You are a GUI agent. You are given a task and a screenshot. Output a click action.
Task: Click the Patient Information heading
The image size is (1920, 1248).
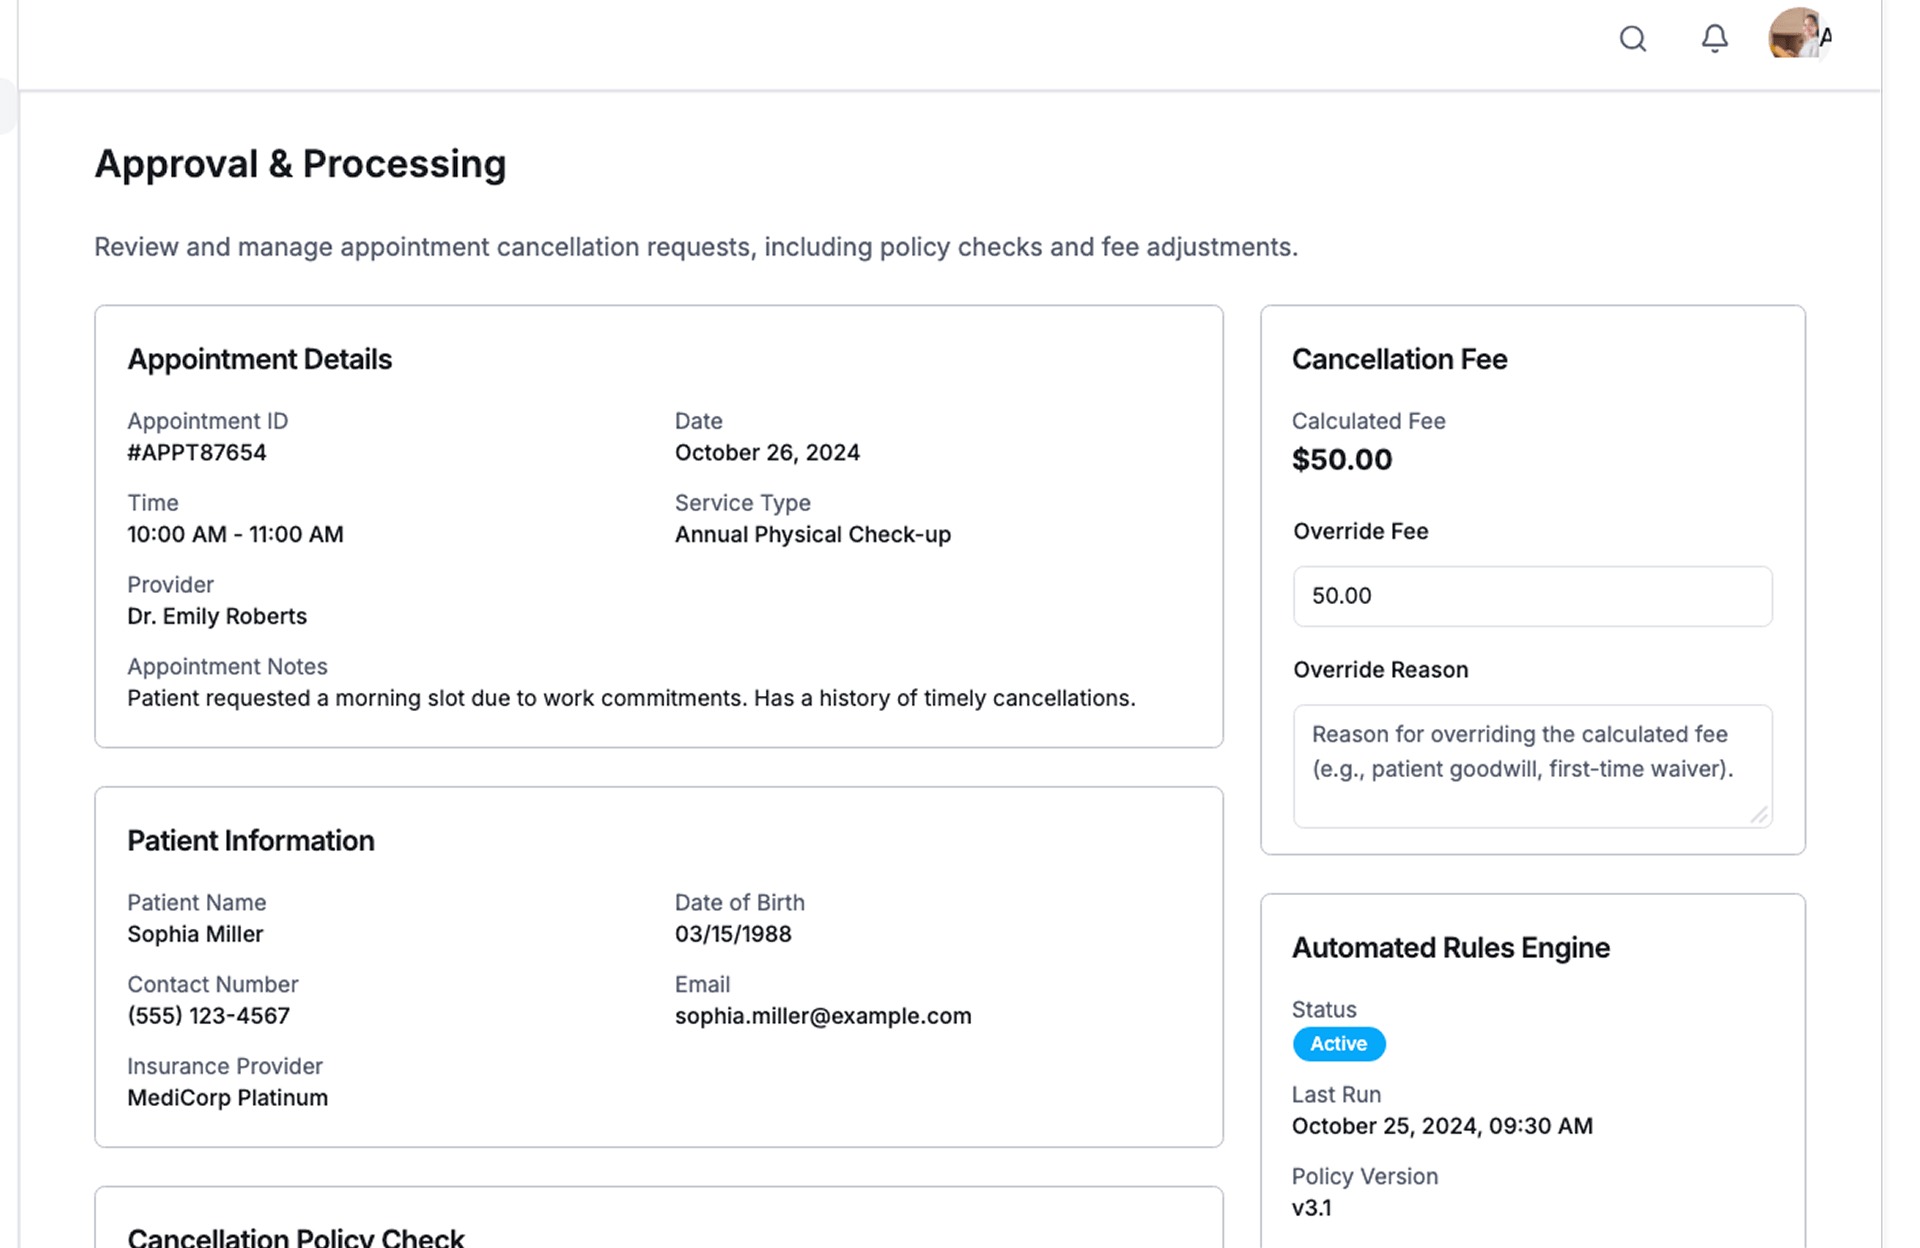250,841
